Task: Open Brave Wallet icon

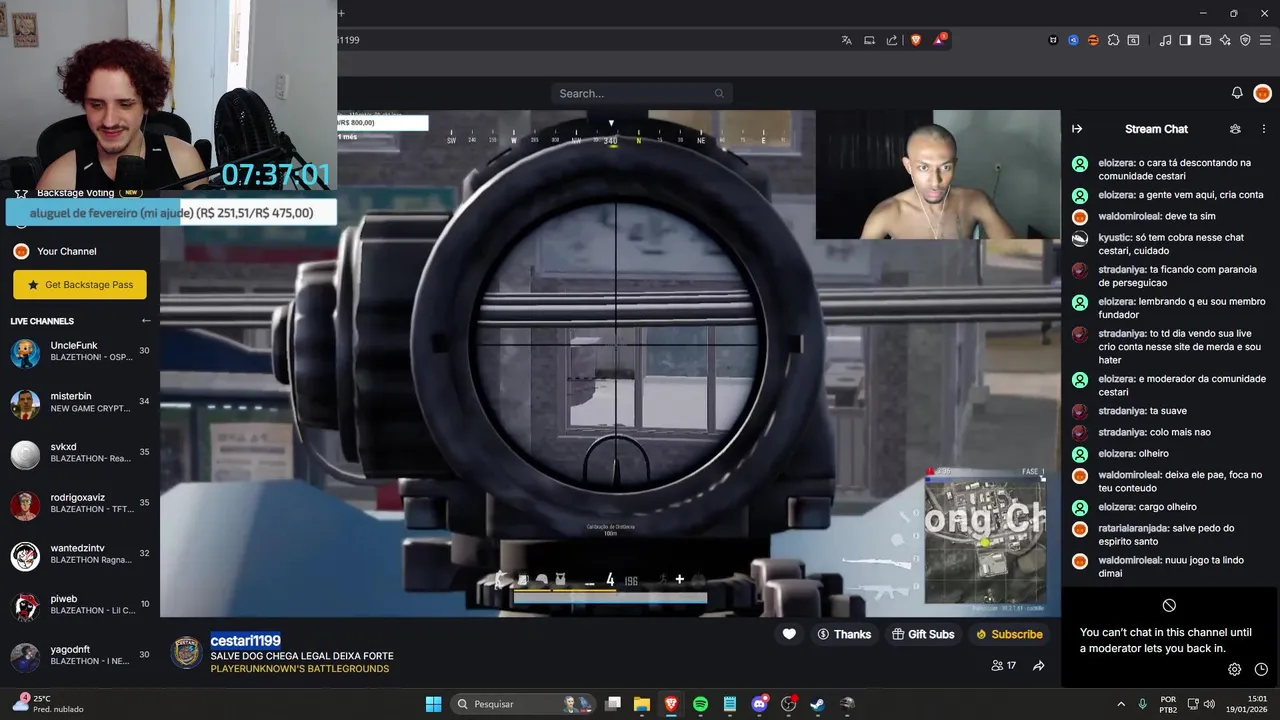Action: pos(1205,40)
